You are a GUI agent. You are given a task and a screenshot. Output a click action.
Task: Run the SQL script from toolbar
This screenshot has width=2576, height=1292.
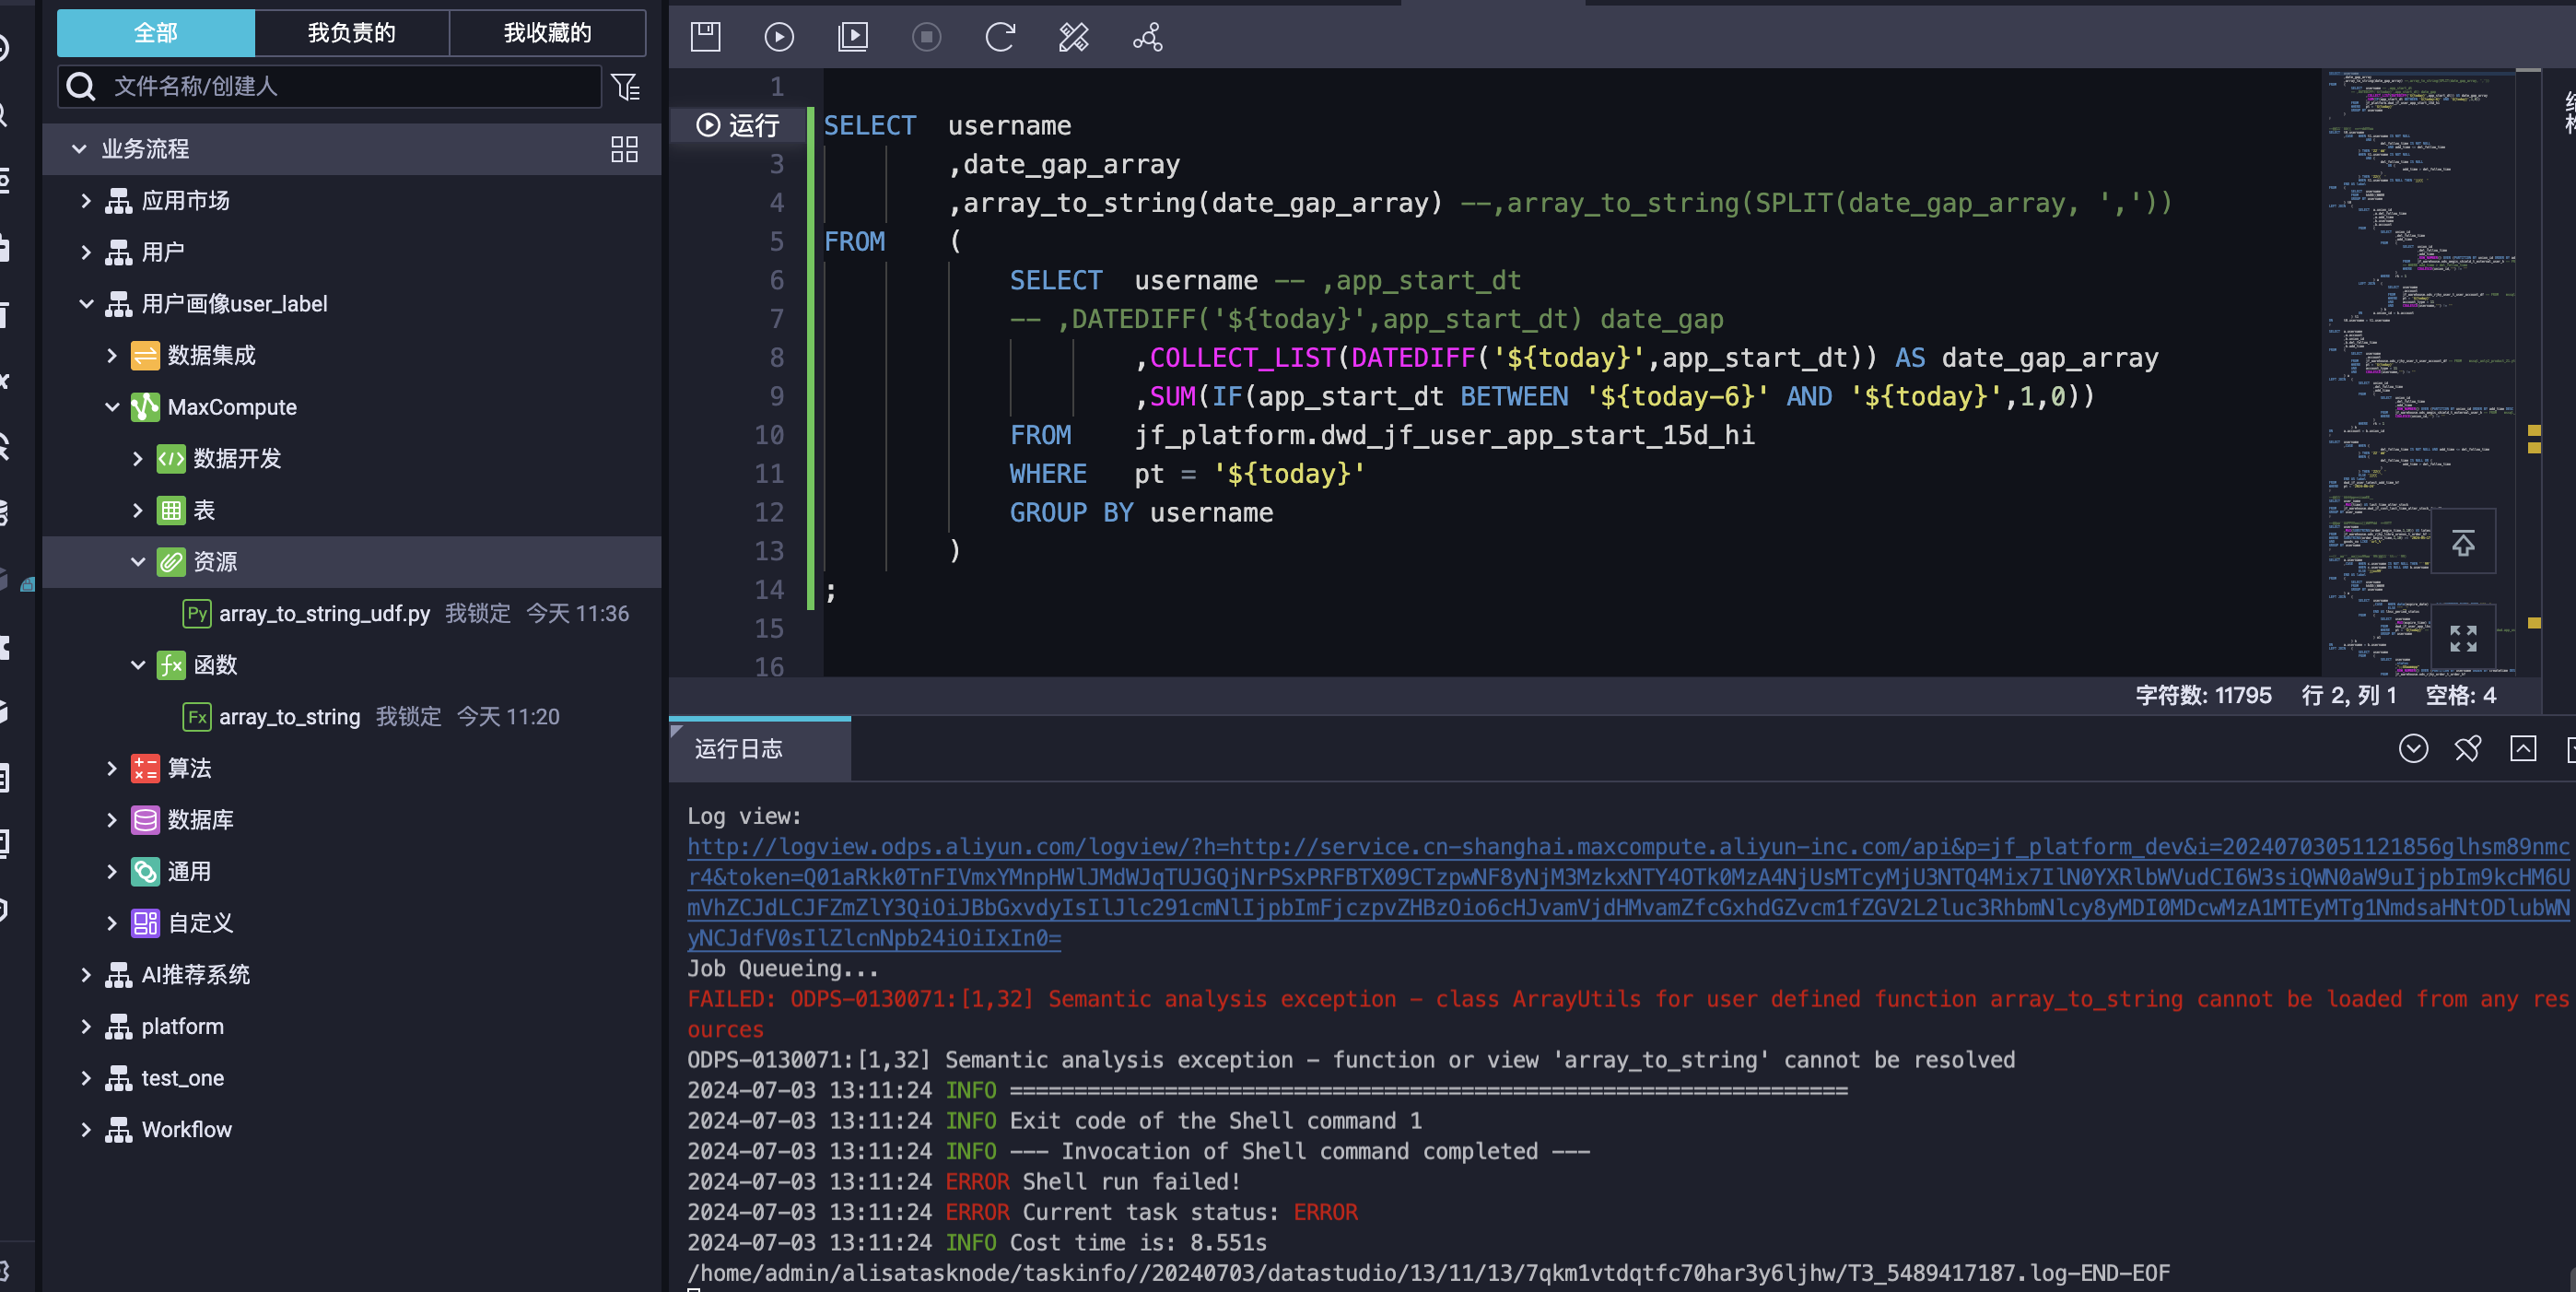779,37
